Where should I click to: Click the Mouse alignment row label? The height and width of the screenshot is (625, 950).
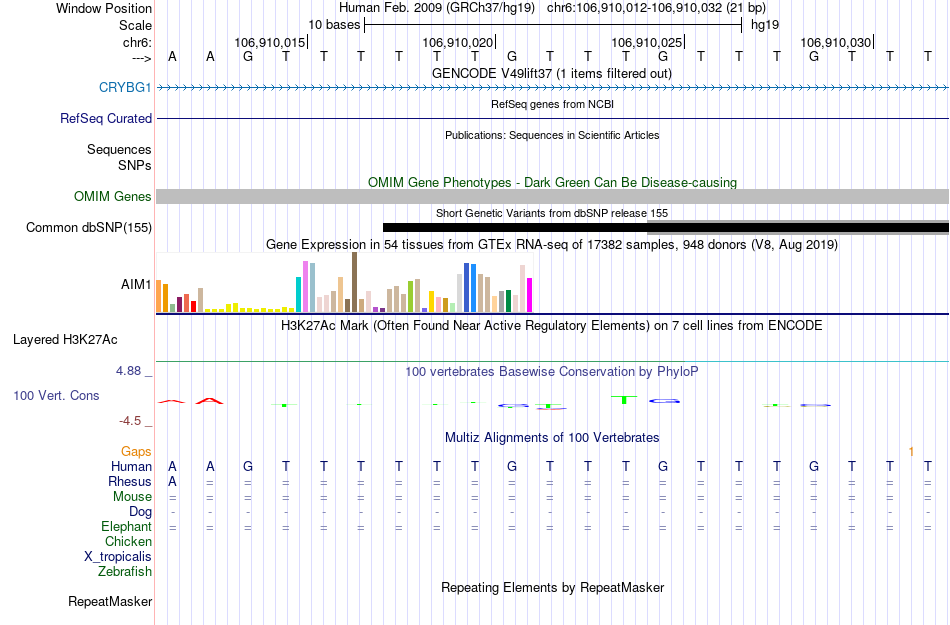pos(132,497)
